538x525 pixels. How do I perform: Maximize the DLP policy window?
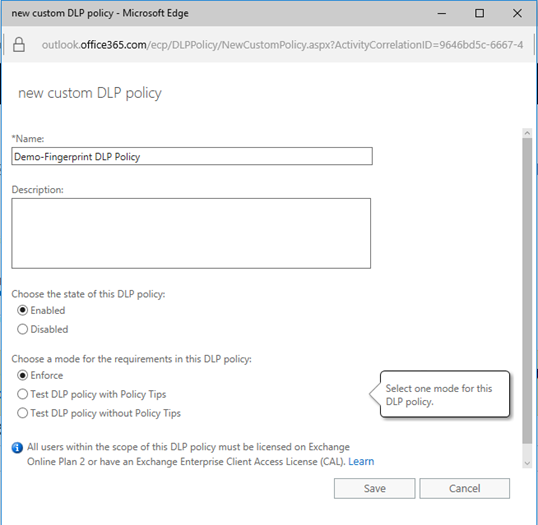(x=479, y=13)
